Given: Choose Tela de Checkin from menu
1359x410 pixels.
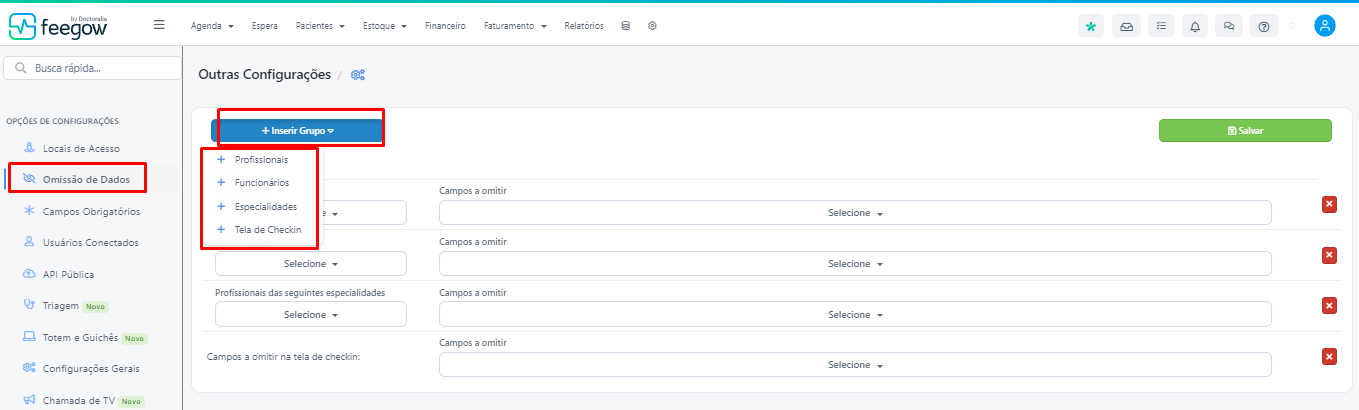Looking at the screenshot, I should tap(260, 229).
